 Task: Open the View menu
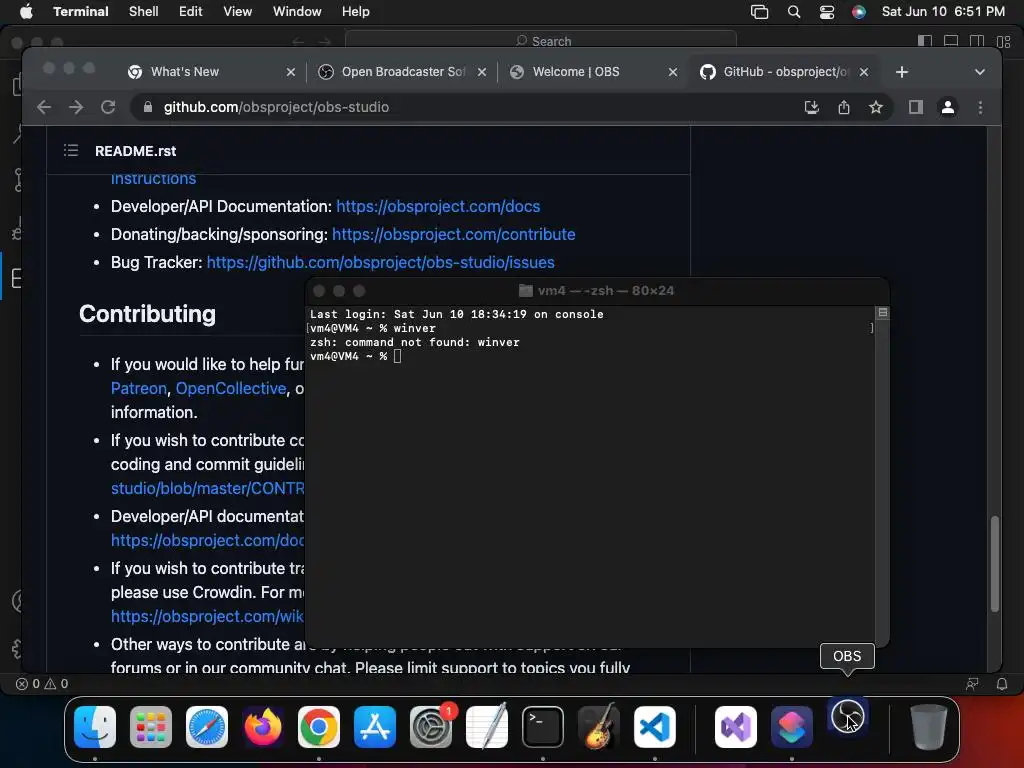tap(237, 12)
